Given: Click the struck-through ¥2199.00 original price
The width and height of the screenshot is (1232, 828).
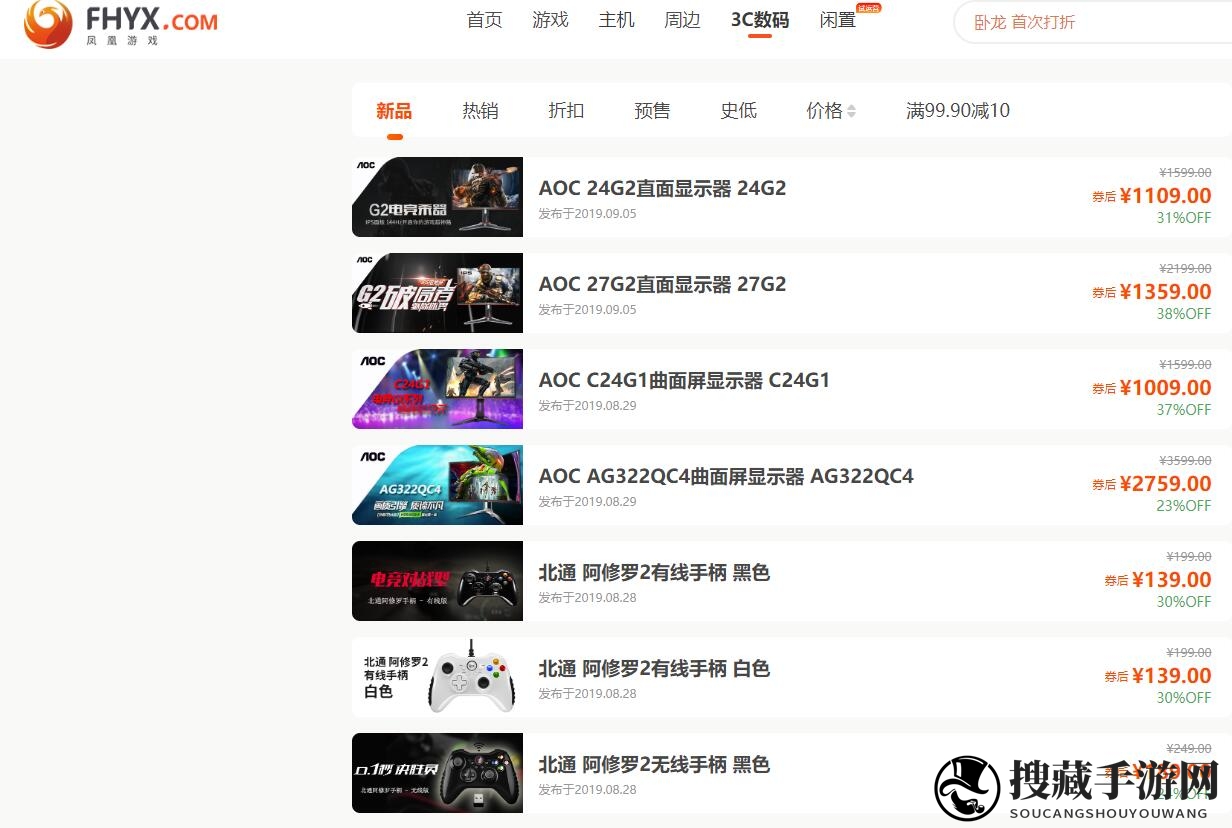Looking at the screenshot, I should tap(1185, 268).
